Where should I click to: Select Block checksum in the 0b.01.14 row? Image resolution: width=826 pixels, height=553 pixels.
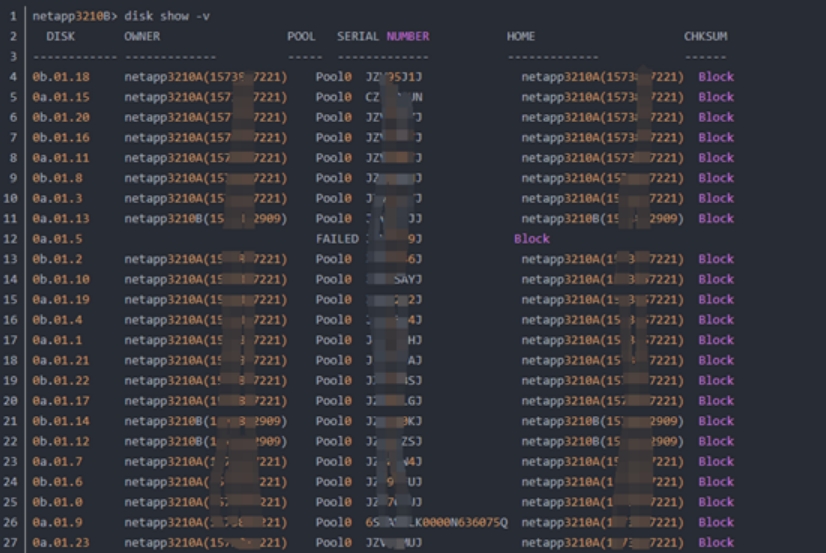716,421
